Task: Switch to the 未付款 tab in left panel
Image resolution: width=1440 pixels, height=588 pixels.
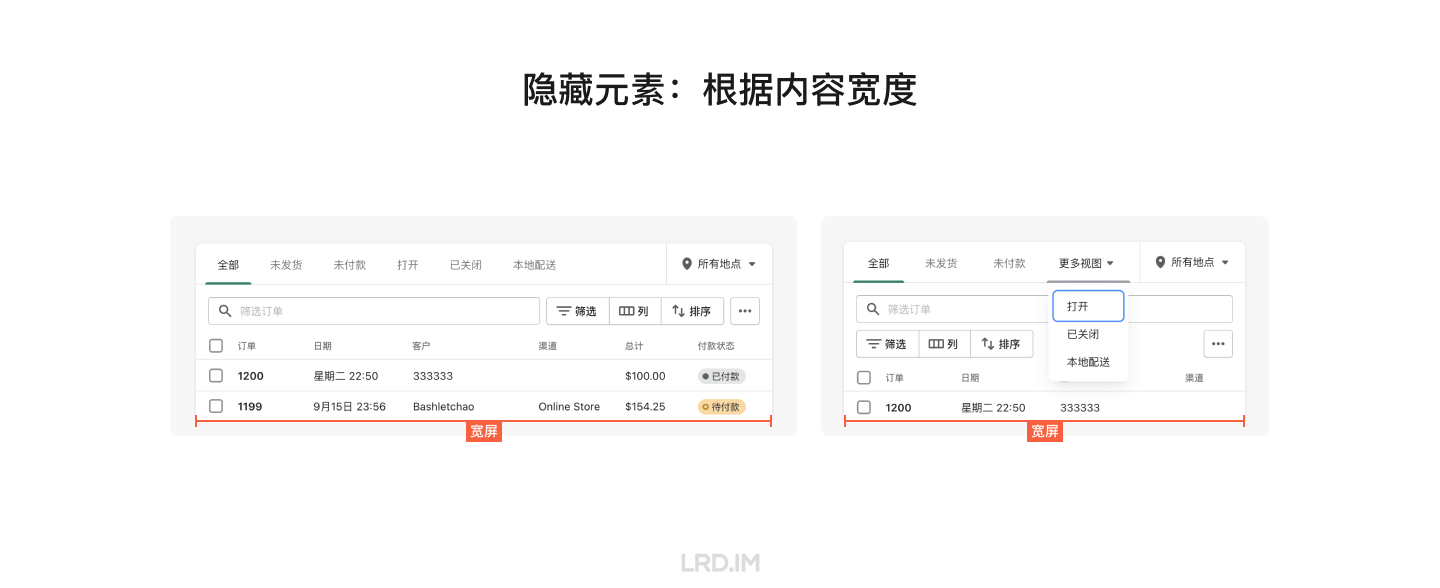Action: pos(349,265)
